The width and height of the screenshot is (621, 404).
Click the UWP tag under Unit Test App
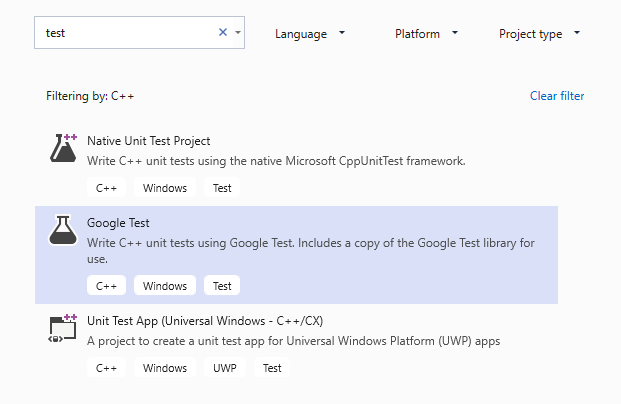click(x=224, y=368)
